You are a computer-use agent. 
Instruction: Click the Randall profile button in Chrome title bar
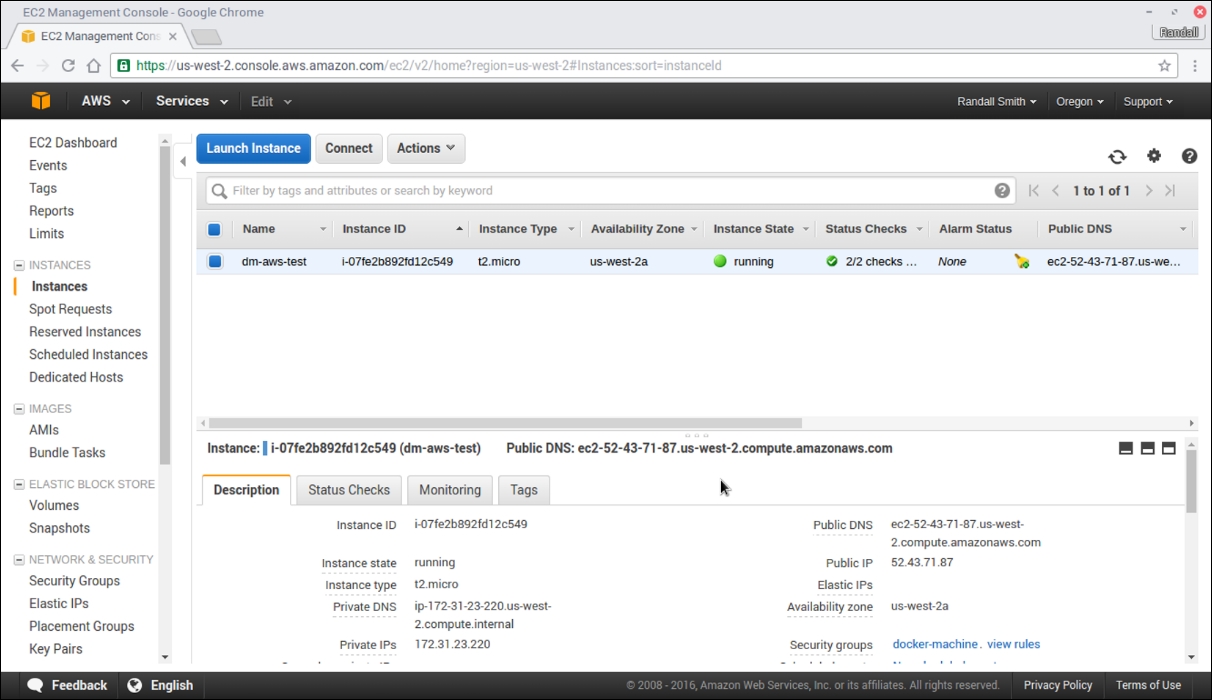(1178, 32)
